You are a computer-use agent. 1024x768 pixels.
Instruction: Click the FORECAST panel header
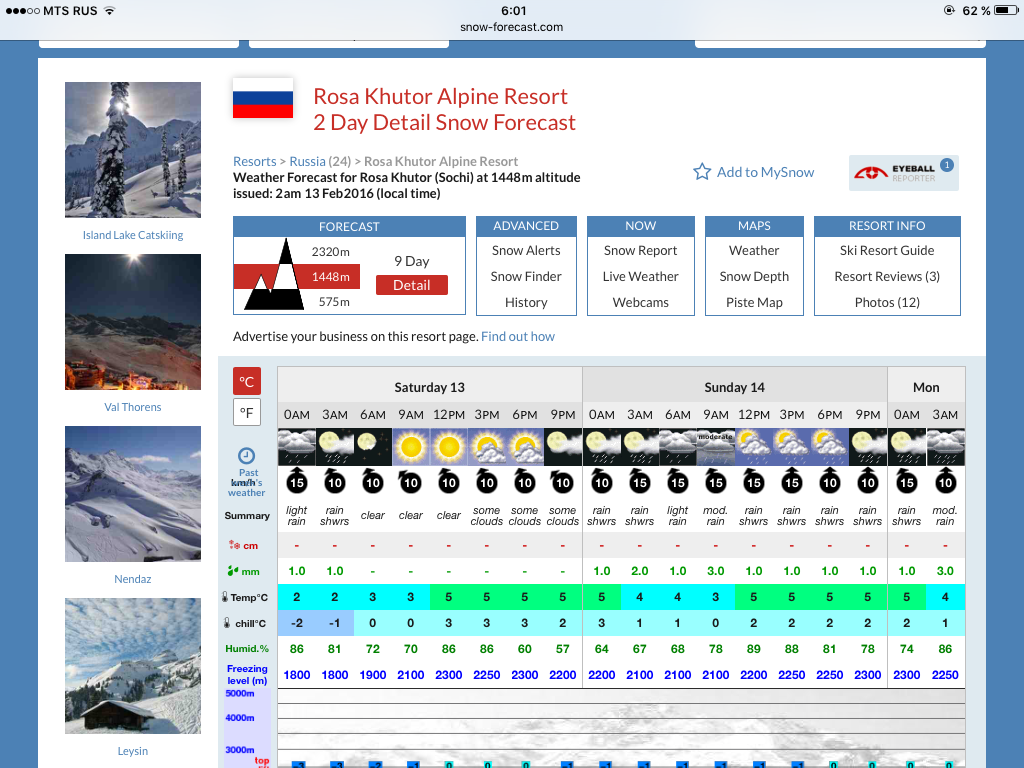349,227
